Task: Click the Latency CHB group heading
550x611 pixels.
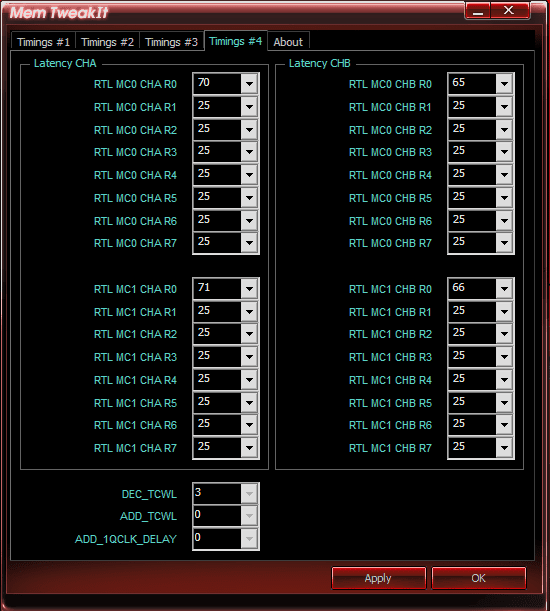Action: click(320, 63)
